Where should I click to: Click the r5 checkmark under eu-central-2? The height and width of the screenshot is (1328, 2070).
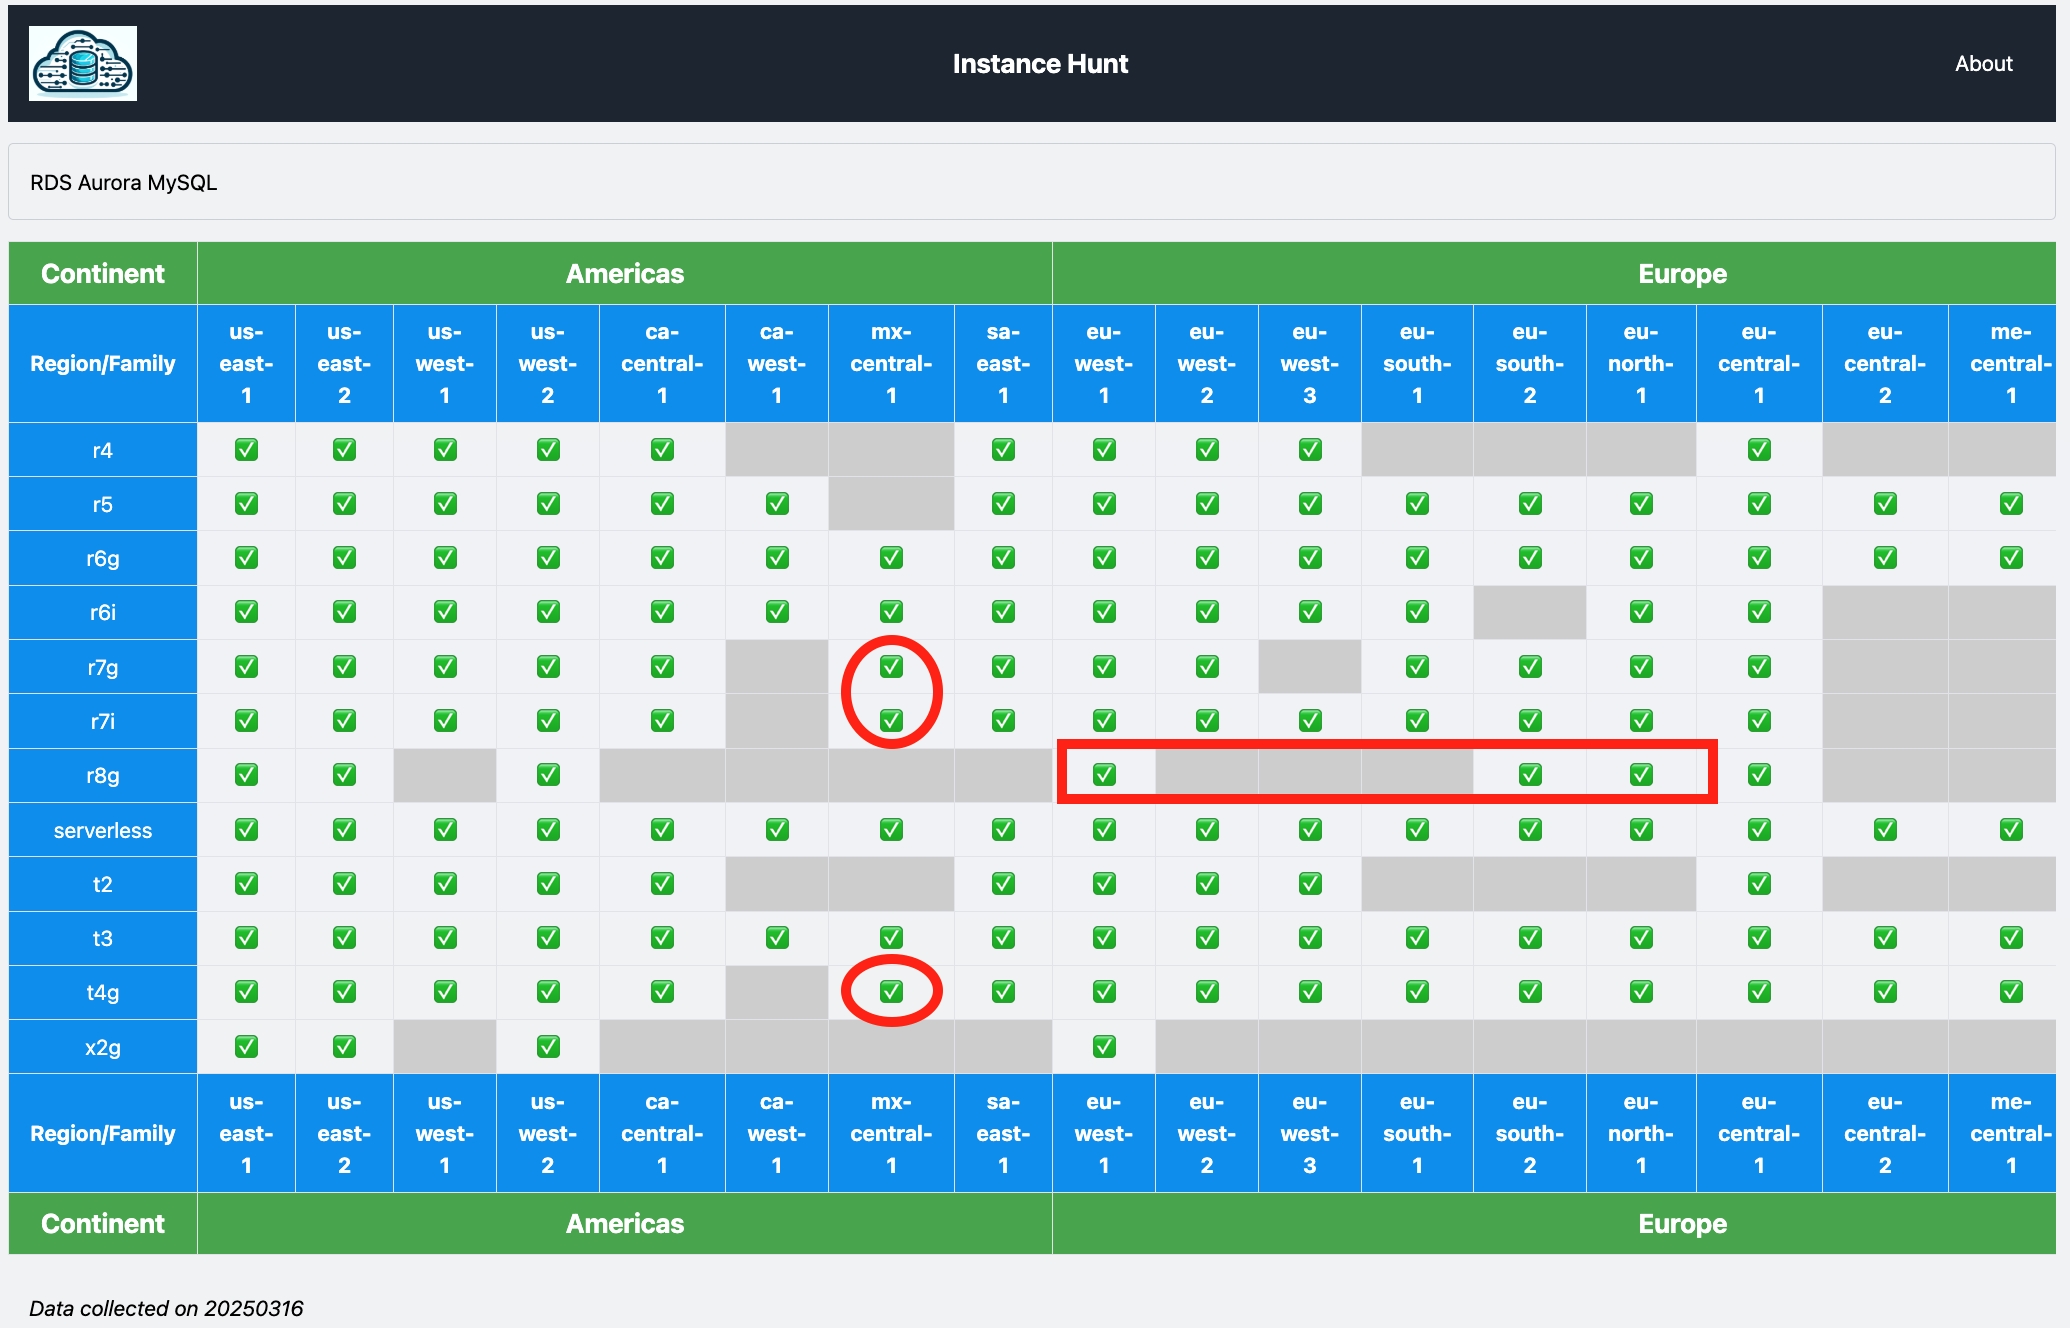[x=1885, y=504]
